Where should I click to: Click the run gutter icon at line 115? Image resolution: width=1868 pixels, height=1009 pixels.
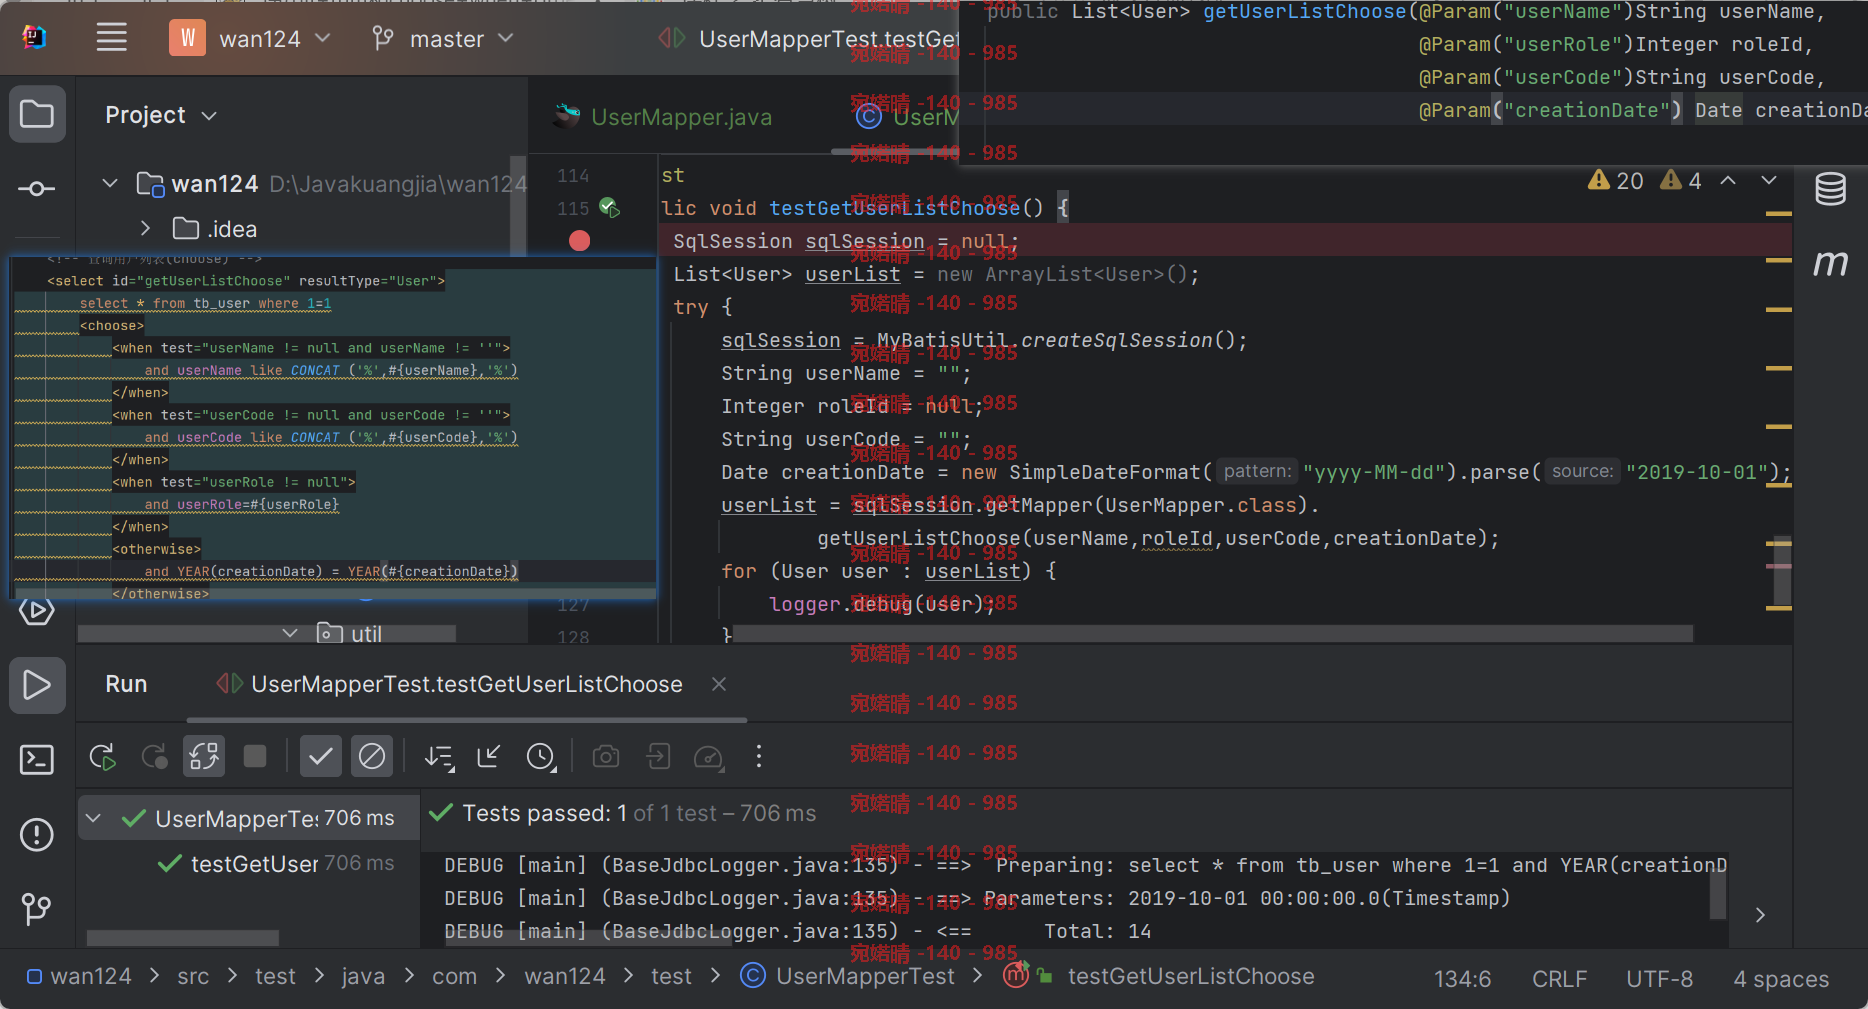click(x=609, y=208)
